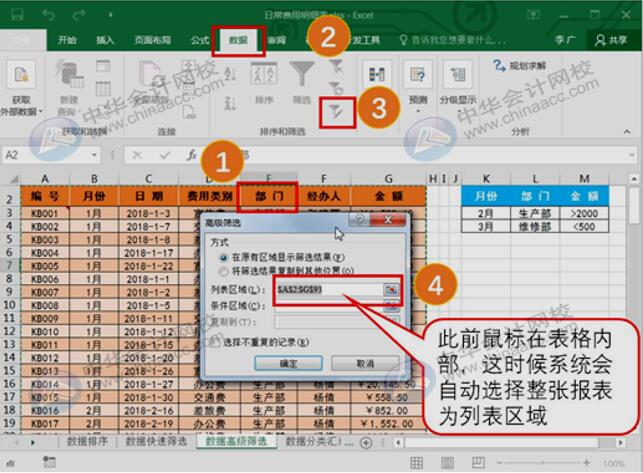Viewport: 643px width, 473px height.
Task: Click the 规划求解 solver button
Action: [x=520, y=66]
